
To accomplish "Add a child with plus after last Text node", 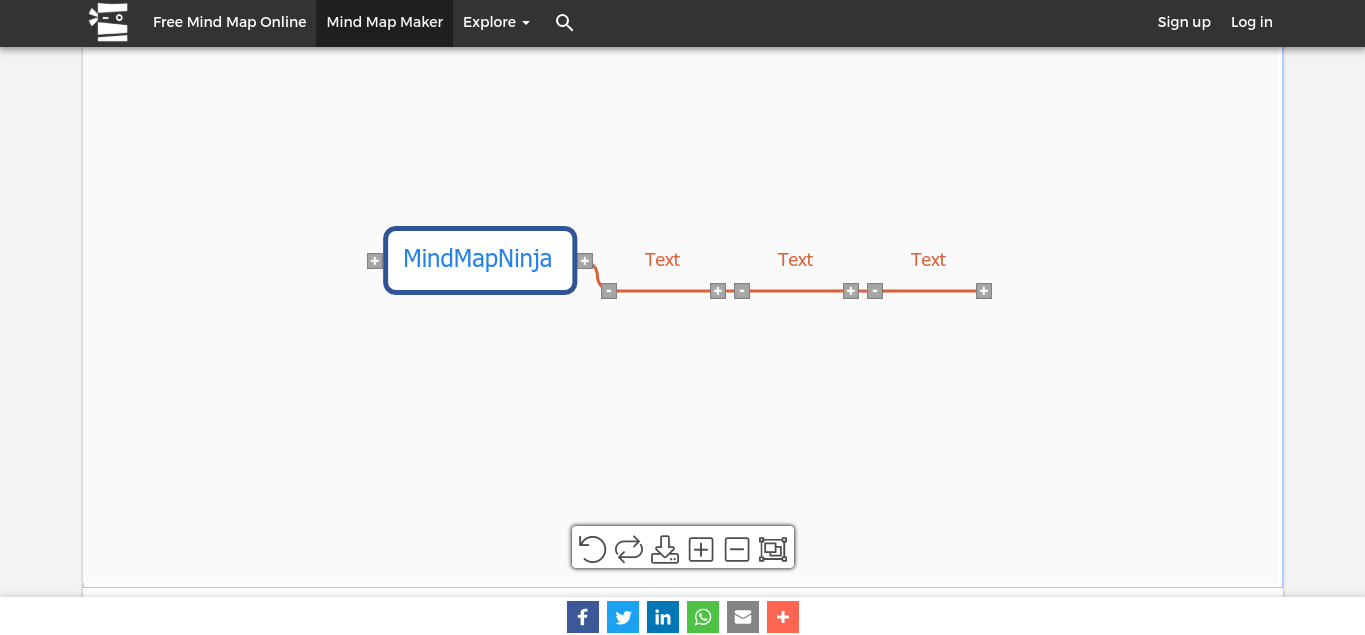I will coord(984,291).
